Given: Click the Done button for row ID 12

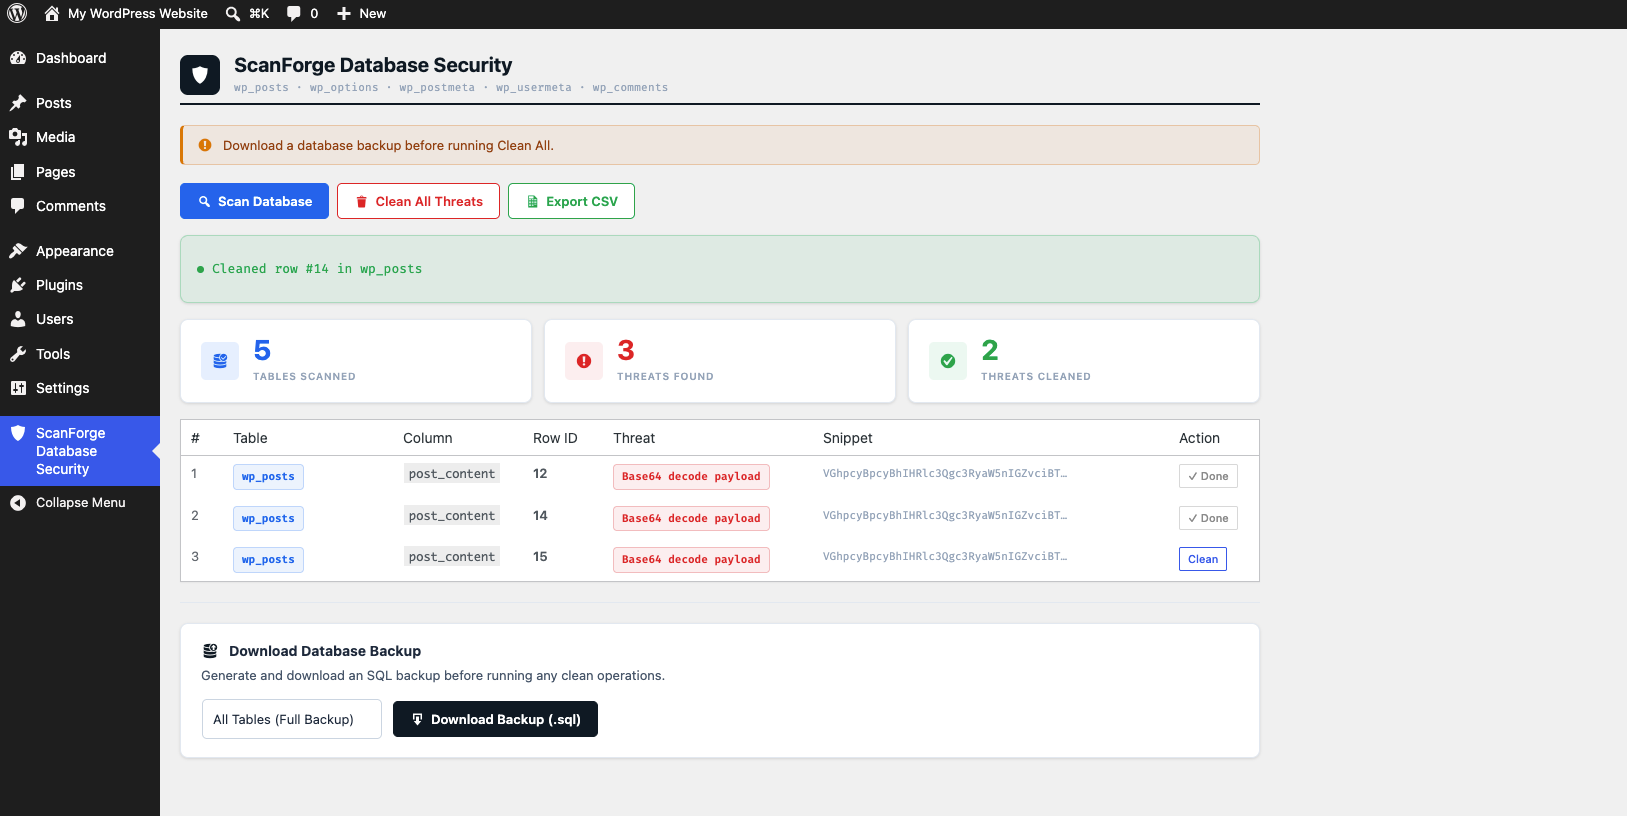Looking at the screenshot, I should [1208, 476].
